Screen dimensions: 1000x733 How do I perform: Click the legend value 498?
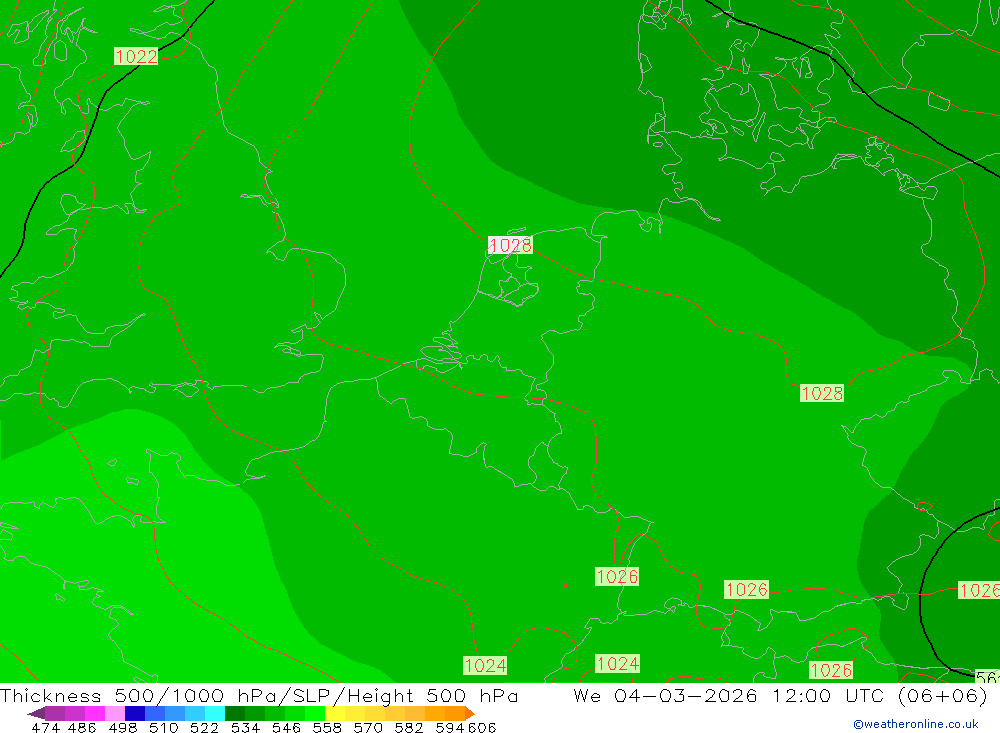click(x=122, y=727)
